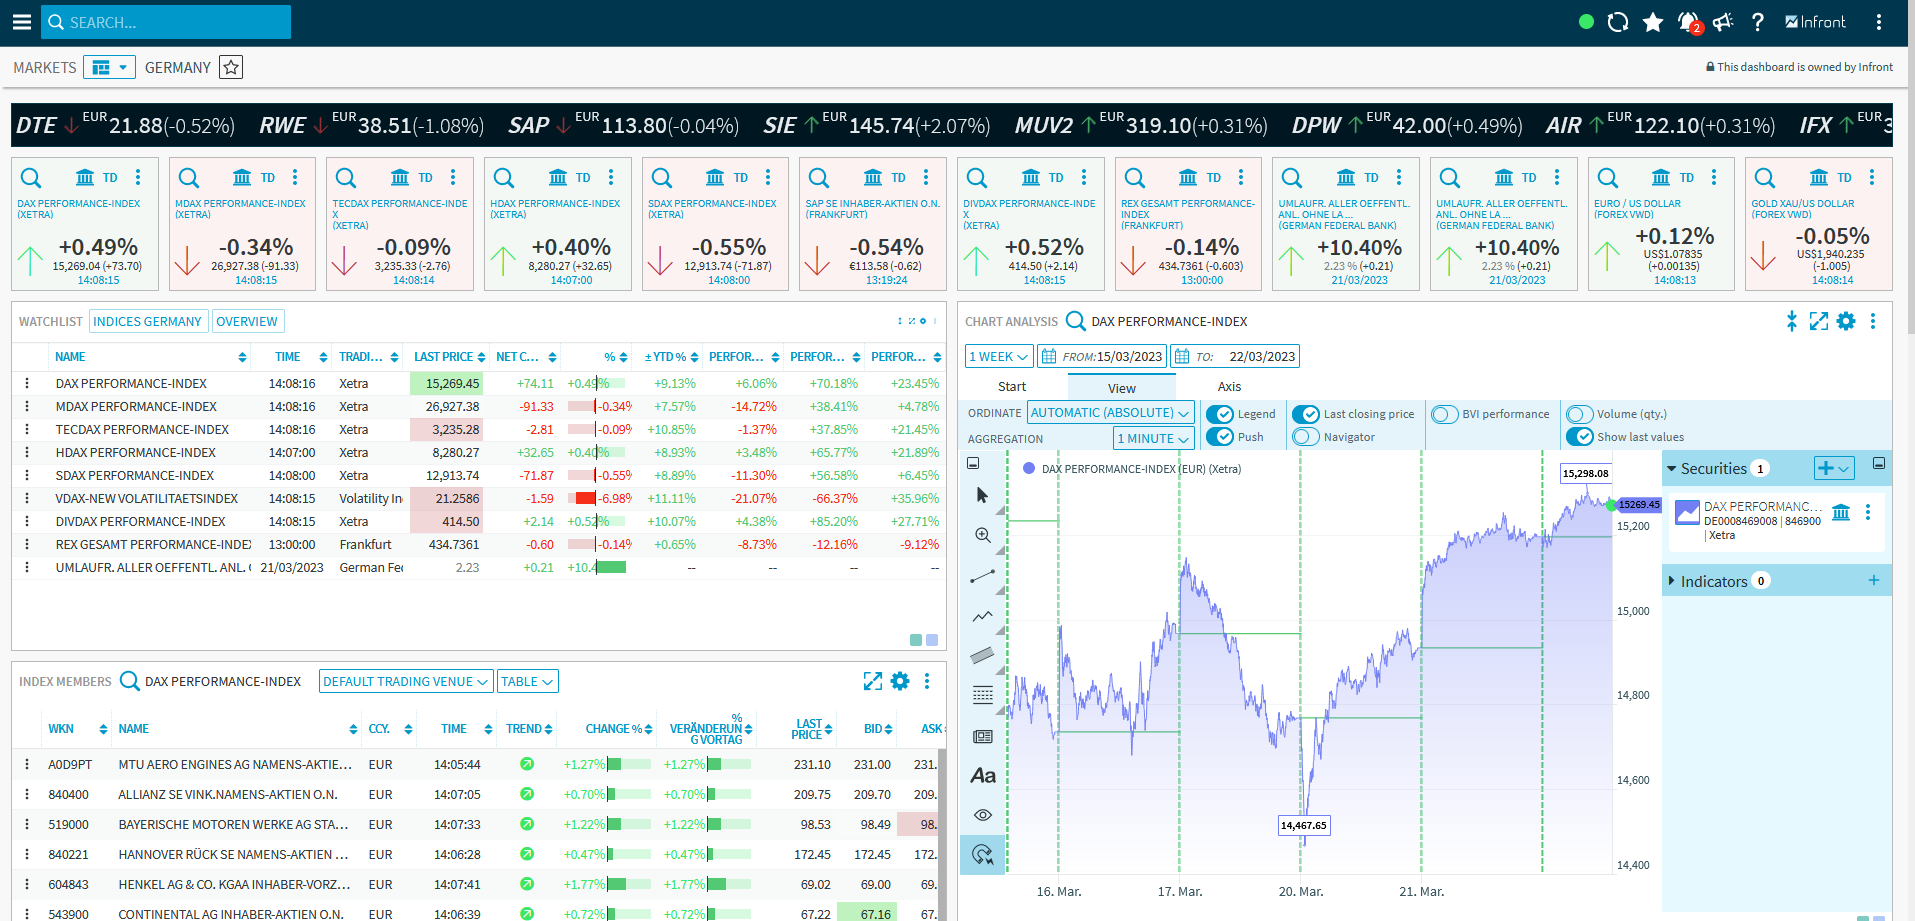Click the DAX PERFORMANCE-INDEX row in the watchlist
The height and width of the screenshot is (921, 1915).
[x=131, y=383]
